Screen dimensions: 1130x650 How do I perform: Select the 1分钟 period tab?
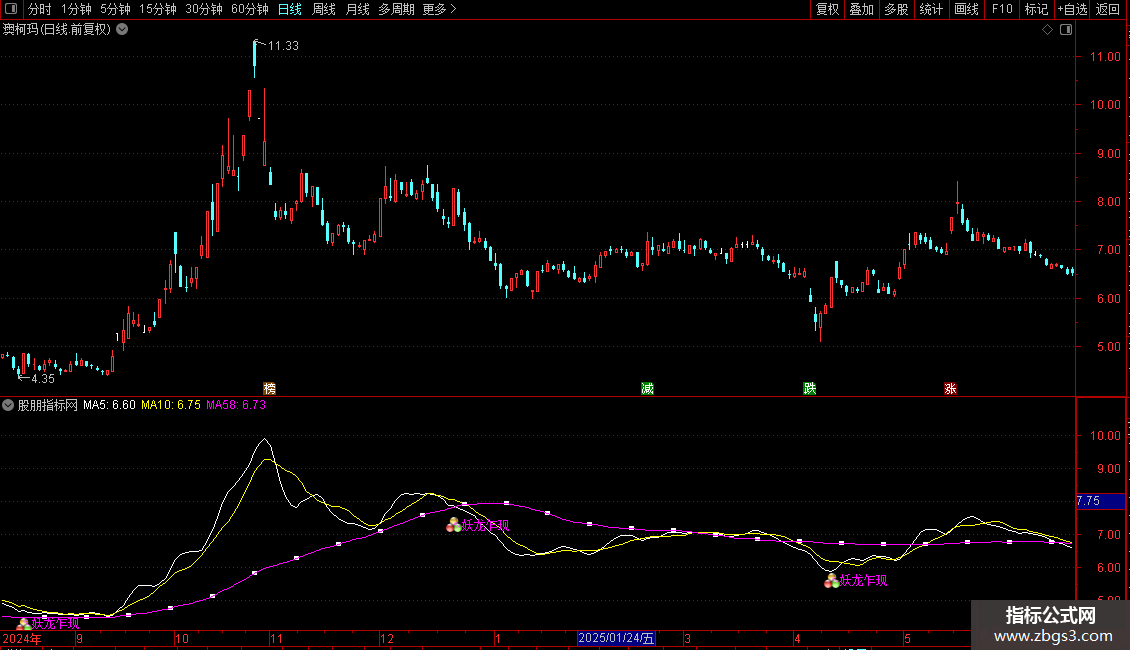tap(76, 9)
